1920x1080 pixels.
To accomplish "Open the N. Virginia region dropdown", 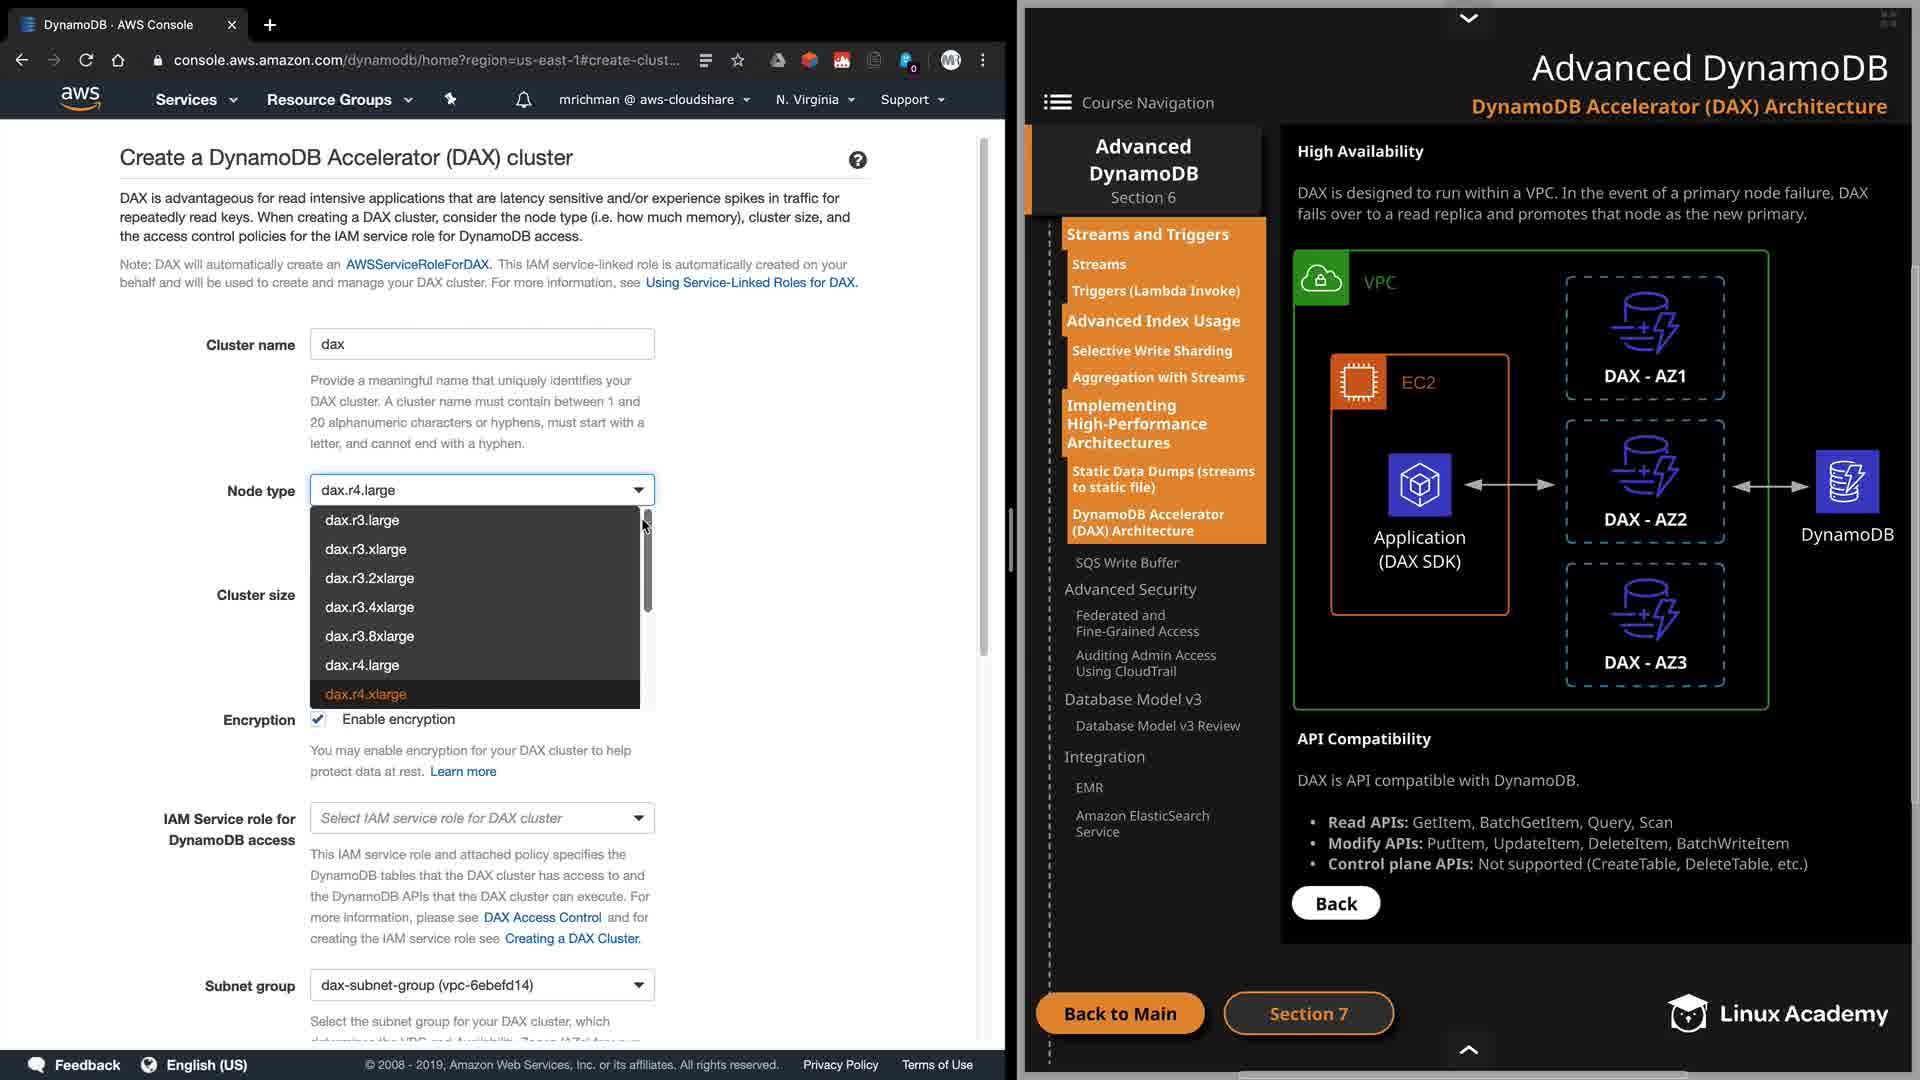I will click(x=815, y=100).
